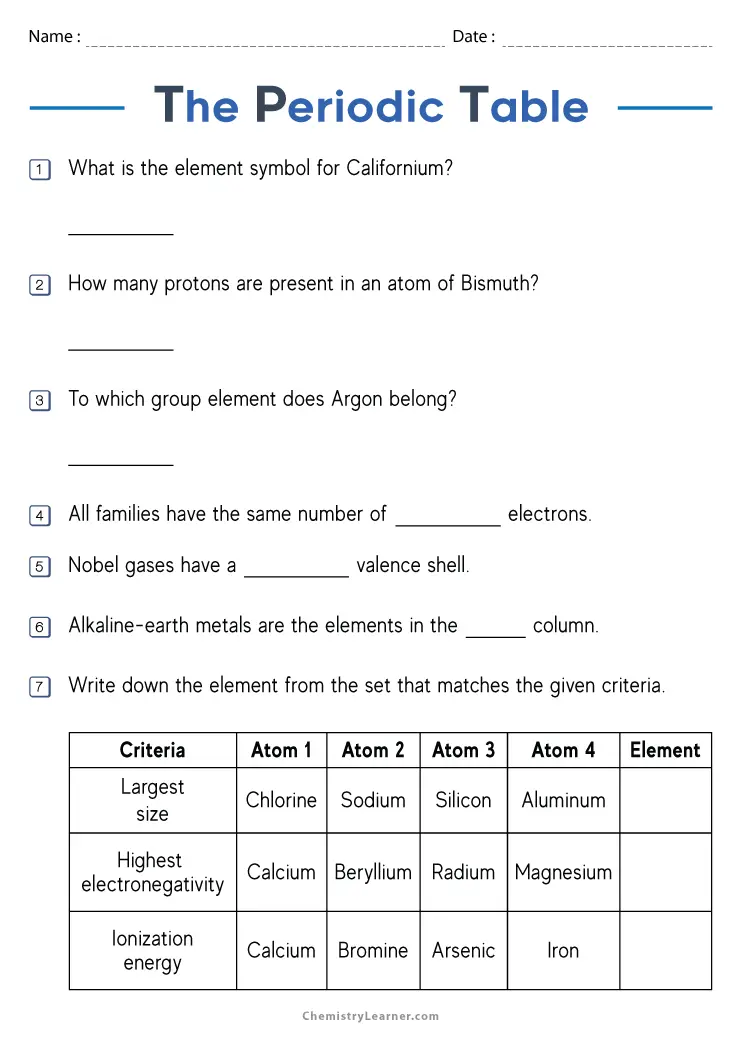Click the number 5 question box
Viewport: 742px width, 1050px height.
pos(40,567)
